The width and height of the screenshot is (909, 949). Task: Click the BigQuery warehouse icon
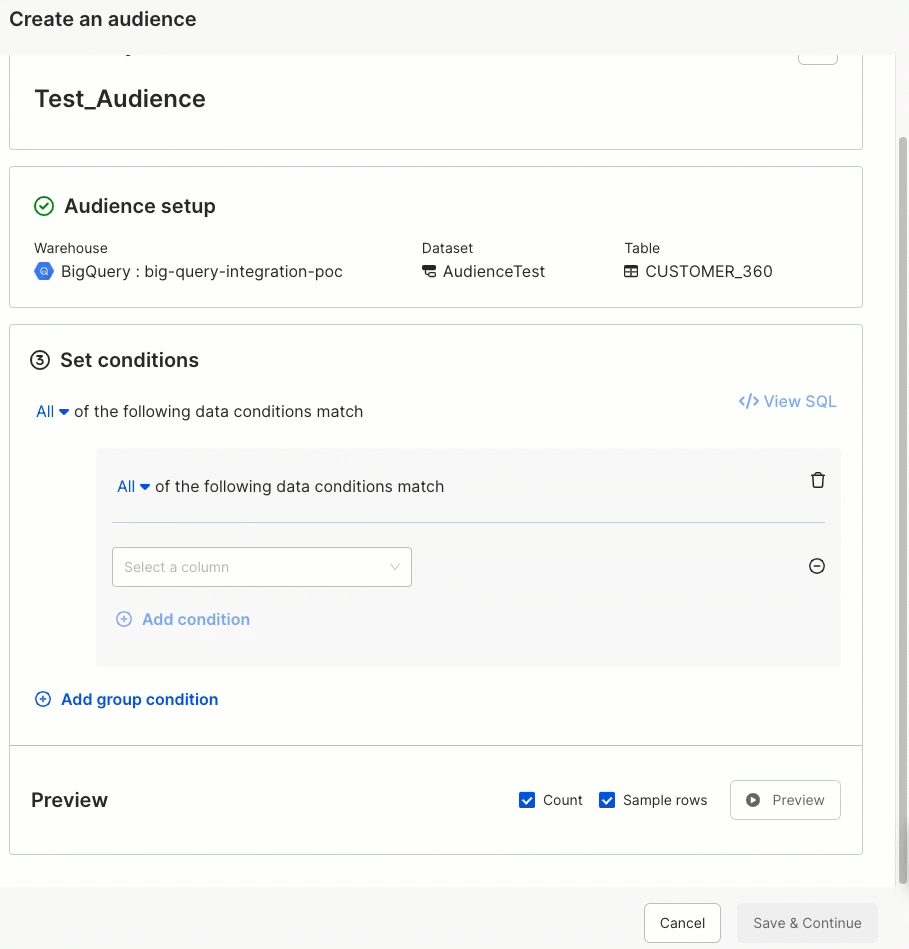pyautogui.click(x=44, y=271)
